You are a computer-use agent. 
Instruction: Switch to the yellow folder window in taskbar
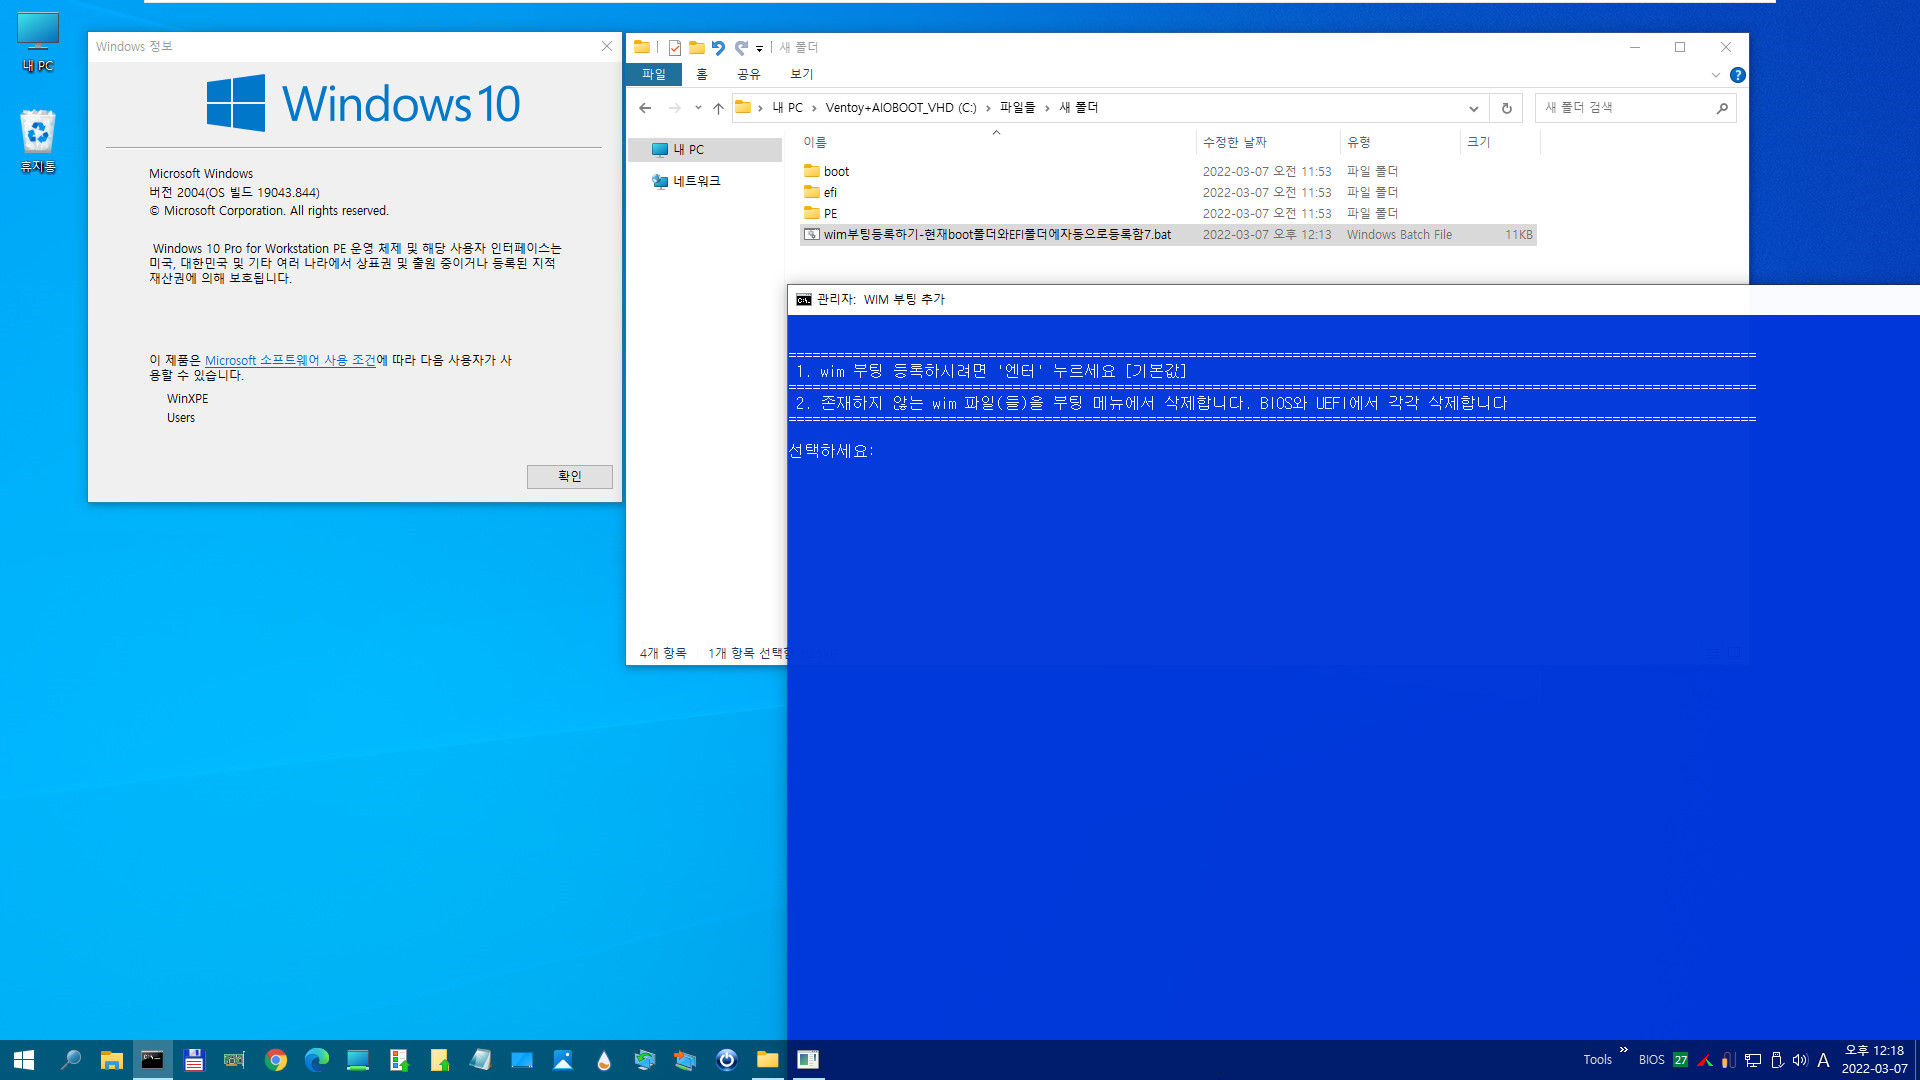click(x=768, y=1060)
